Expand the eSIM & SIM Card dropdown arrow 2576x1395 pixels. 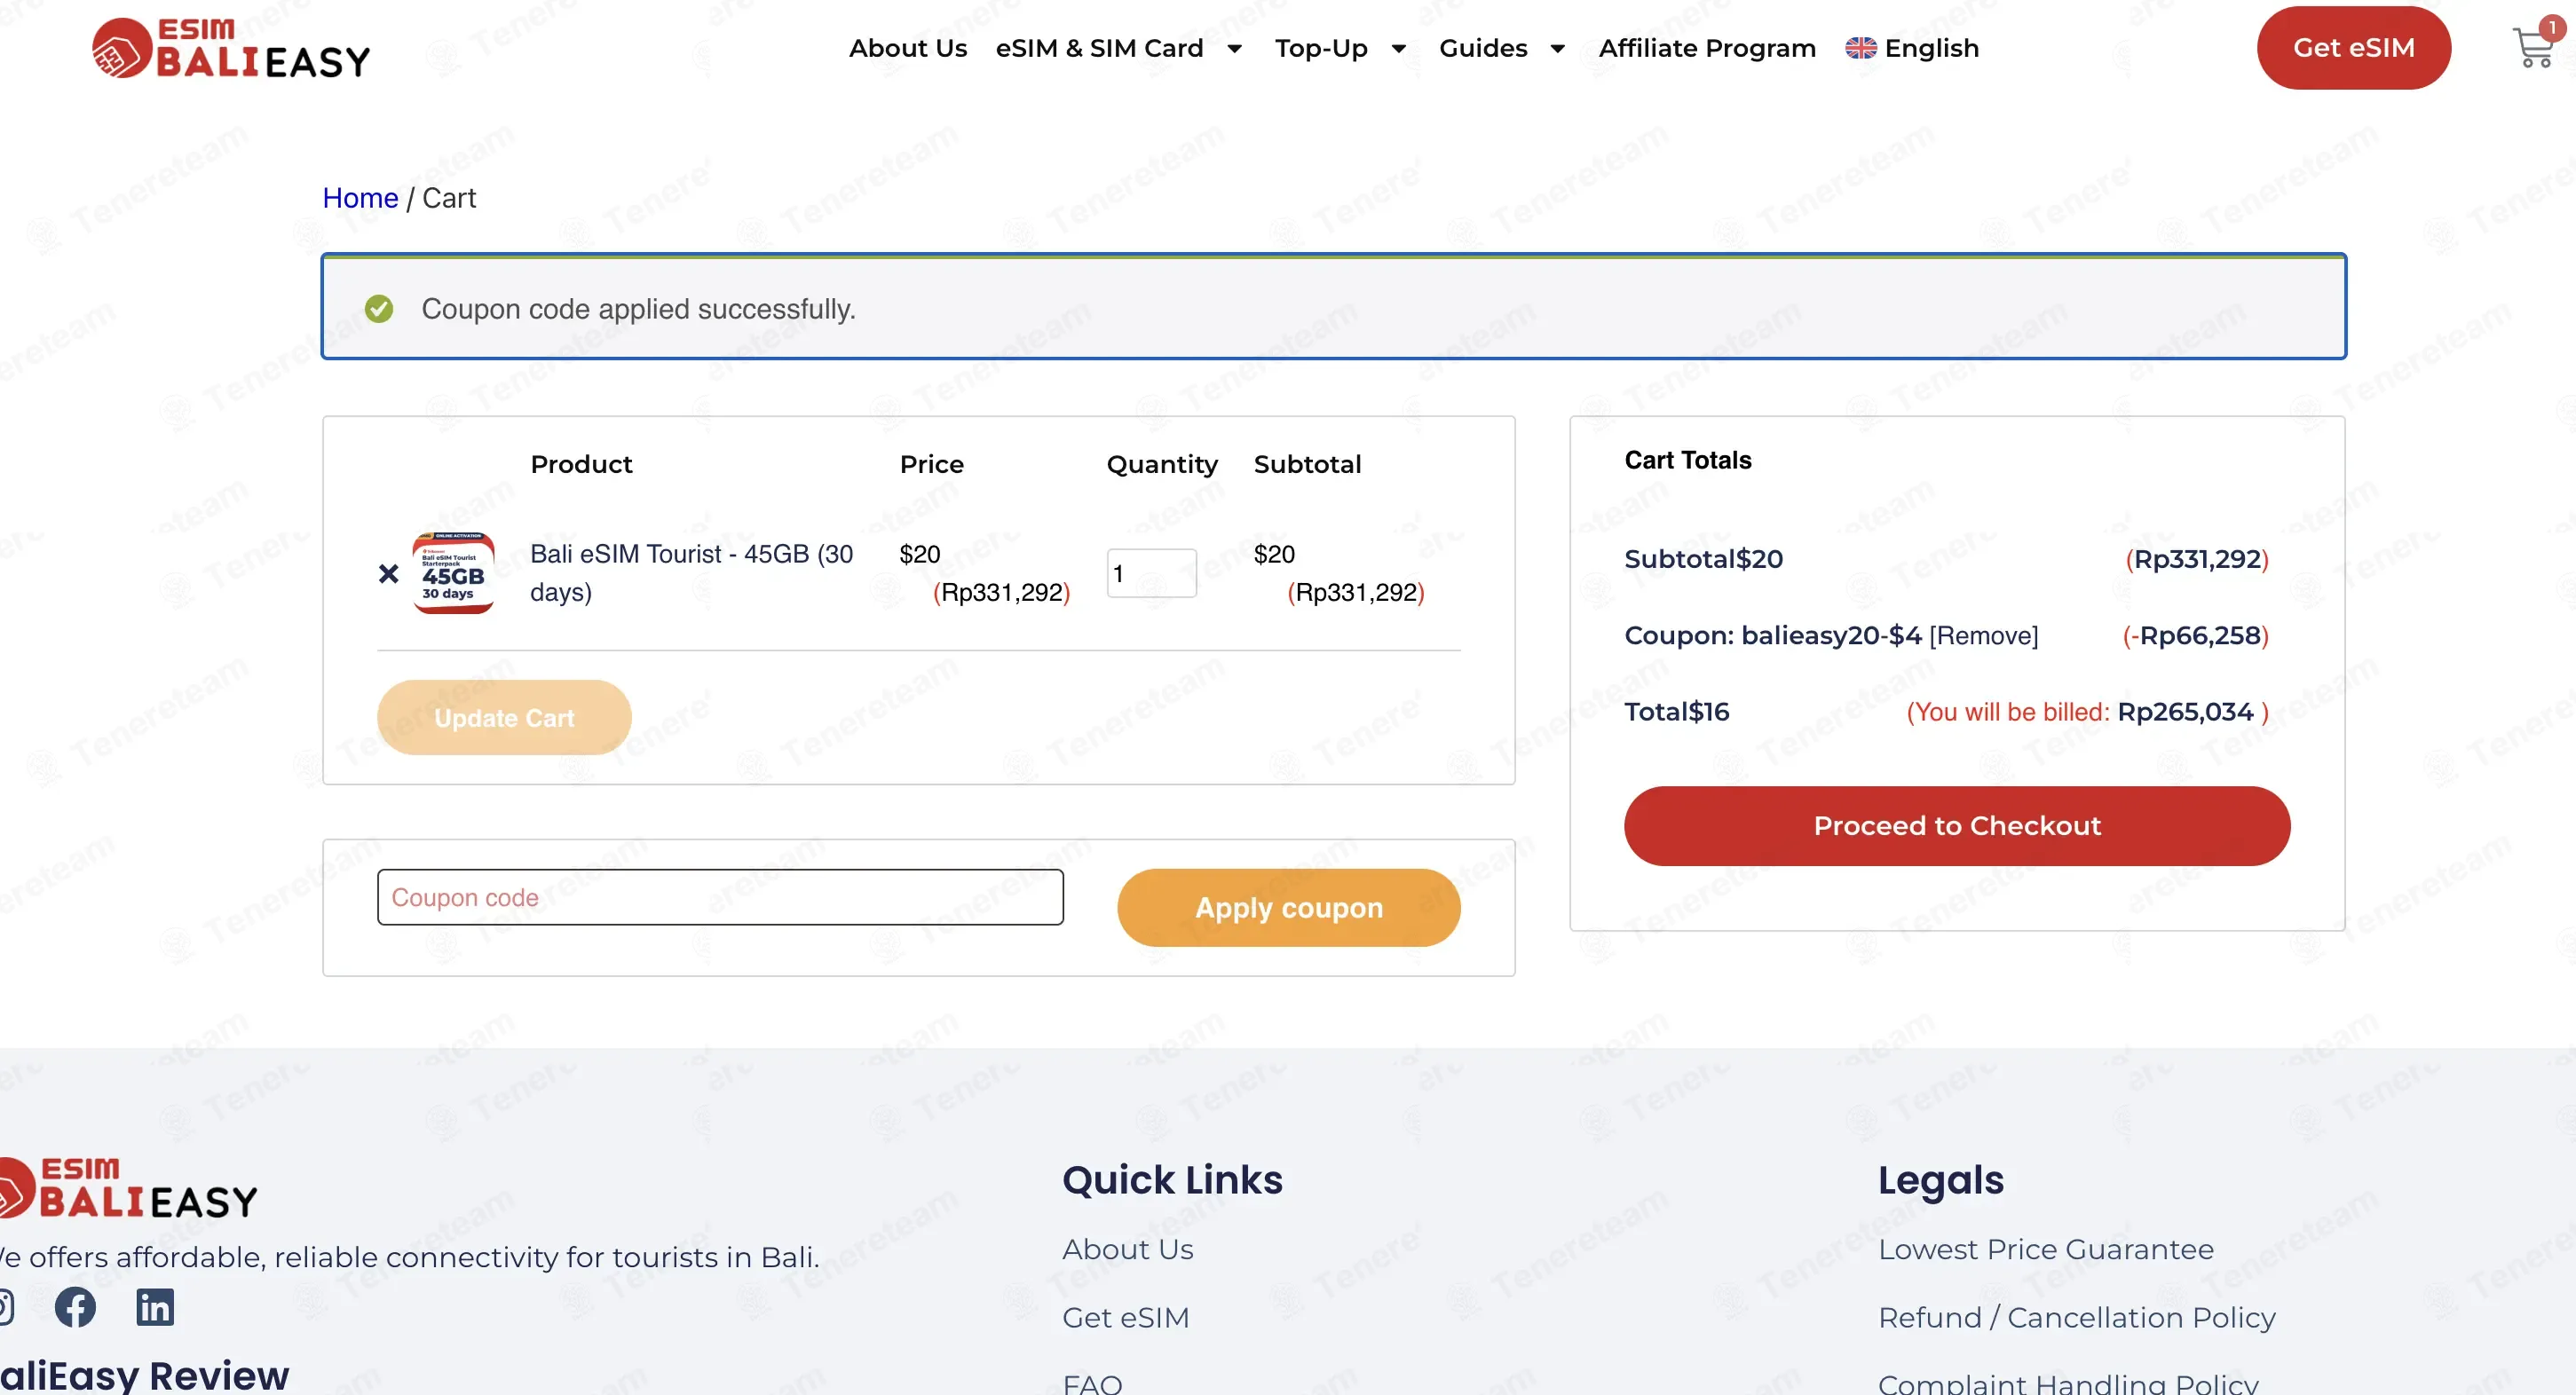(1235, 48)
